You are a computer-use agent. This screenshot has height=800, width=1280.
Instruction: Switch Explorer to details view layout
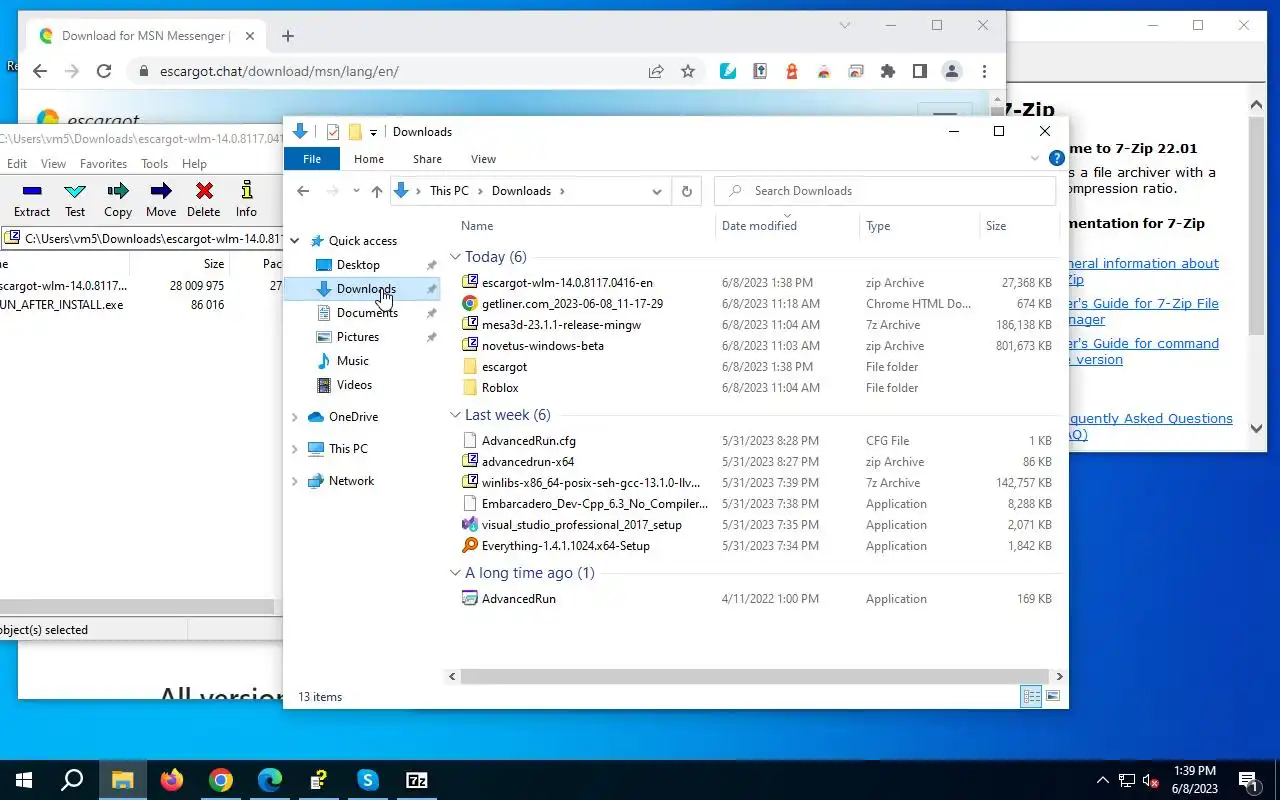tap(1030, 697)
